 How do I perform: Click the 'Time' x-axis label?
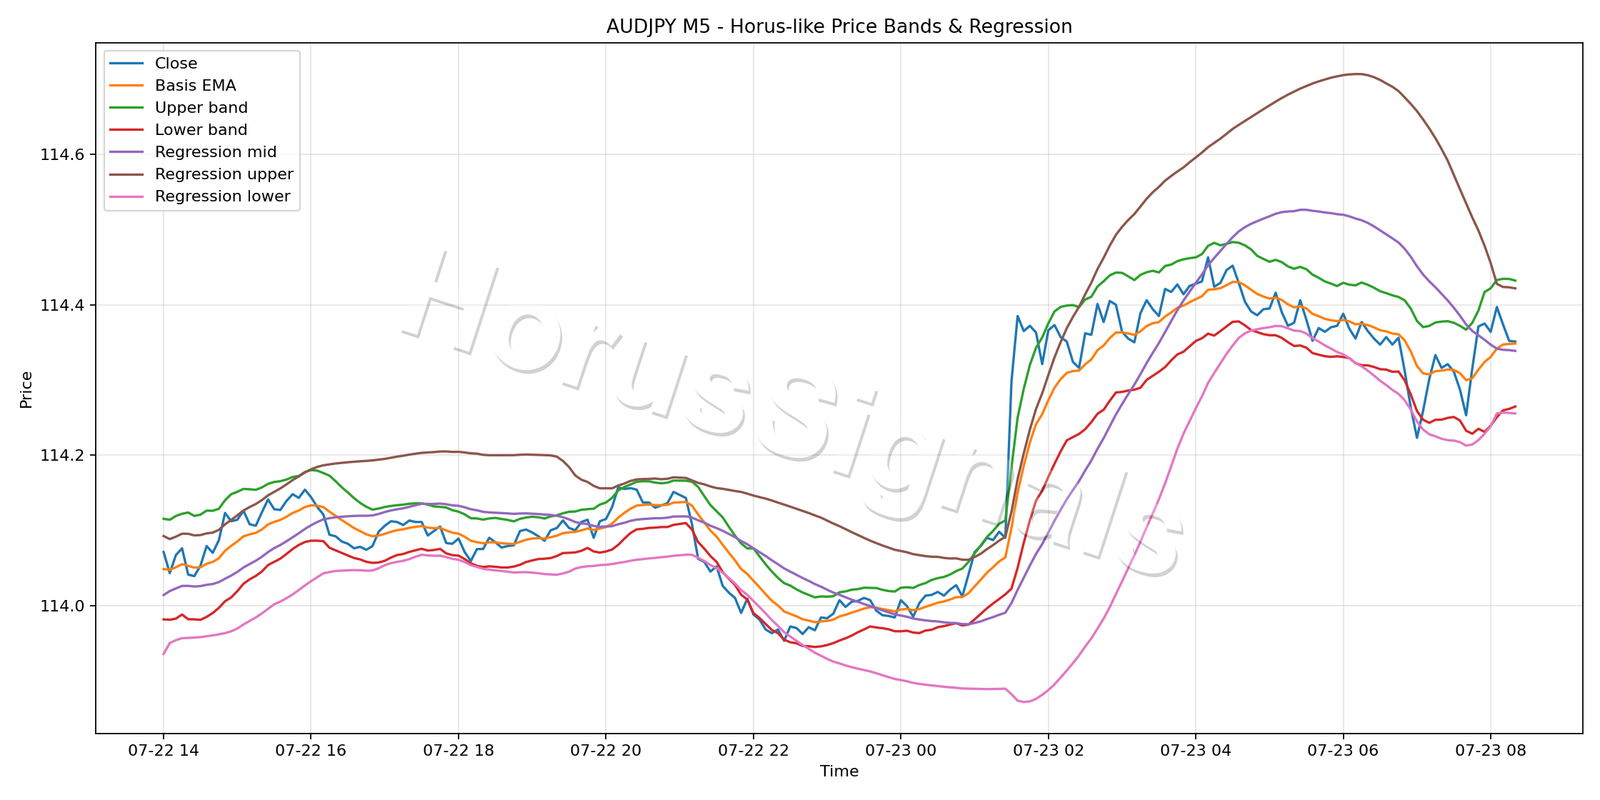[839, 772]
